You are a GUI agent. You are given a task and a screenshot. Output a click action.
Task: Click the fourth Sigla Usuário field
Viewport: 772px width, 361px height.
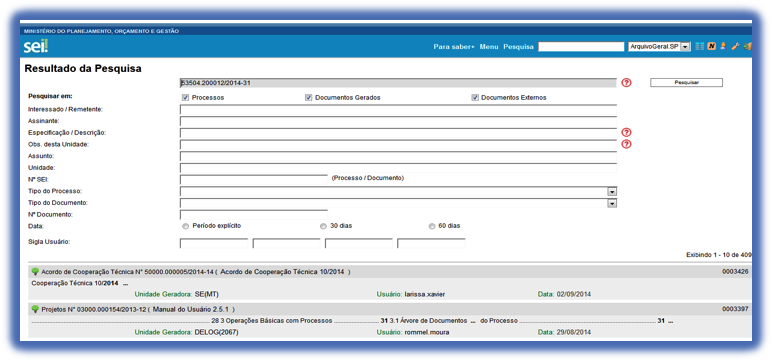(431, 243)
